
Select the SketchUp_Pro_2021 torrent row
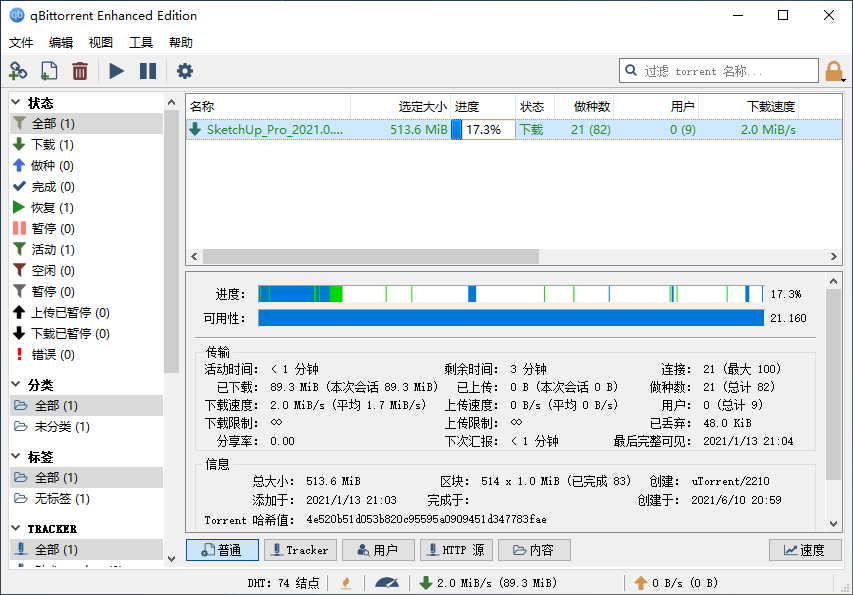tap(514, 129)
